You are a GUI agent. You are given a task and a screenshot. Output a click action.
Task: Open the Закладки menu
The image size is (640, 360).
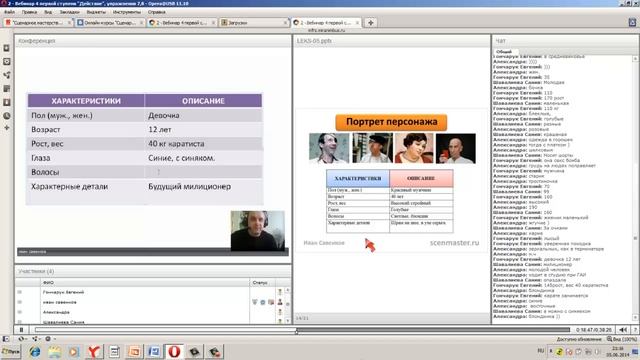point(69,12)
